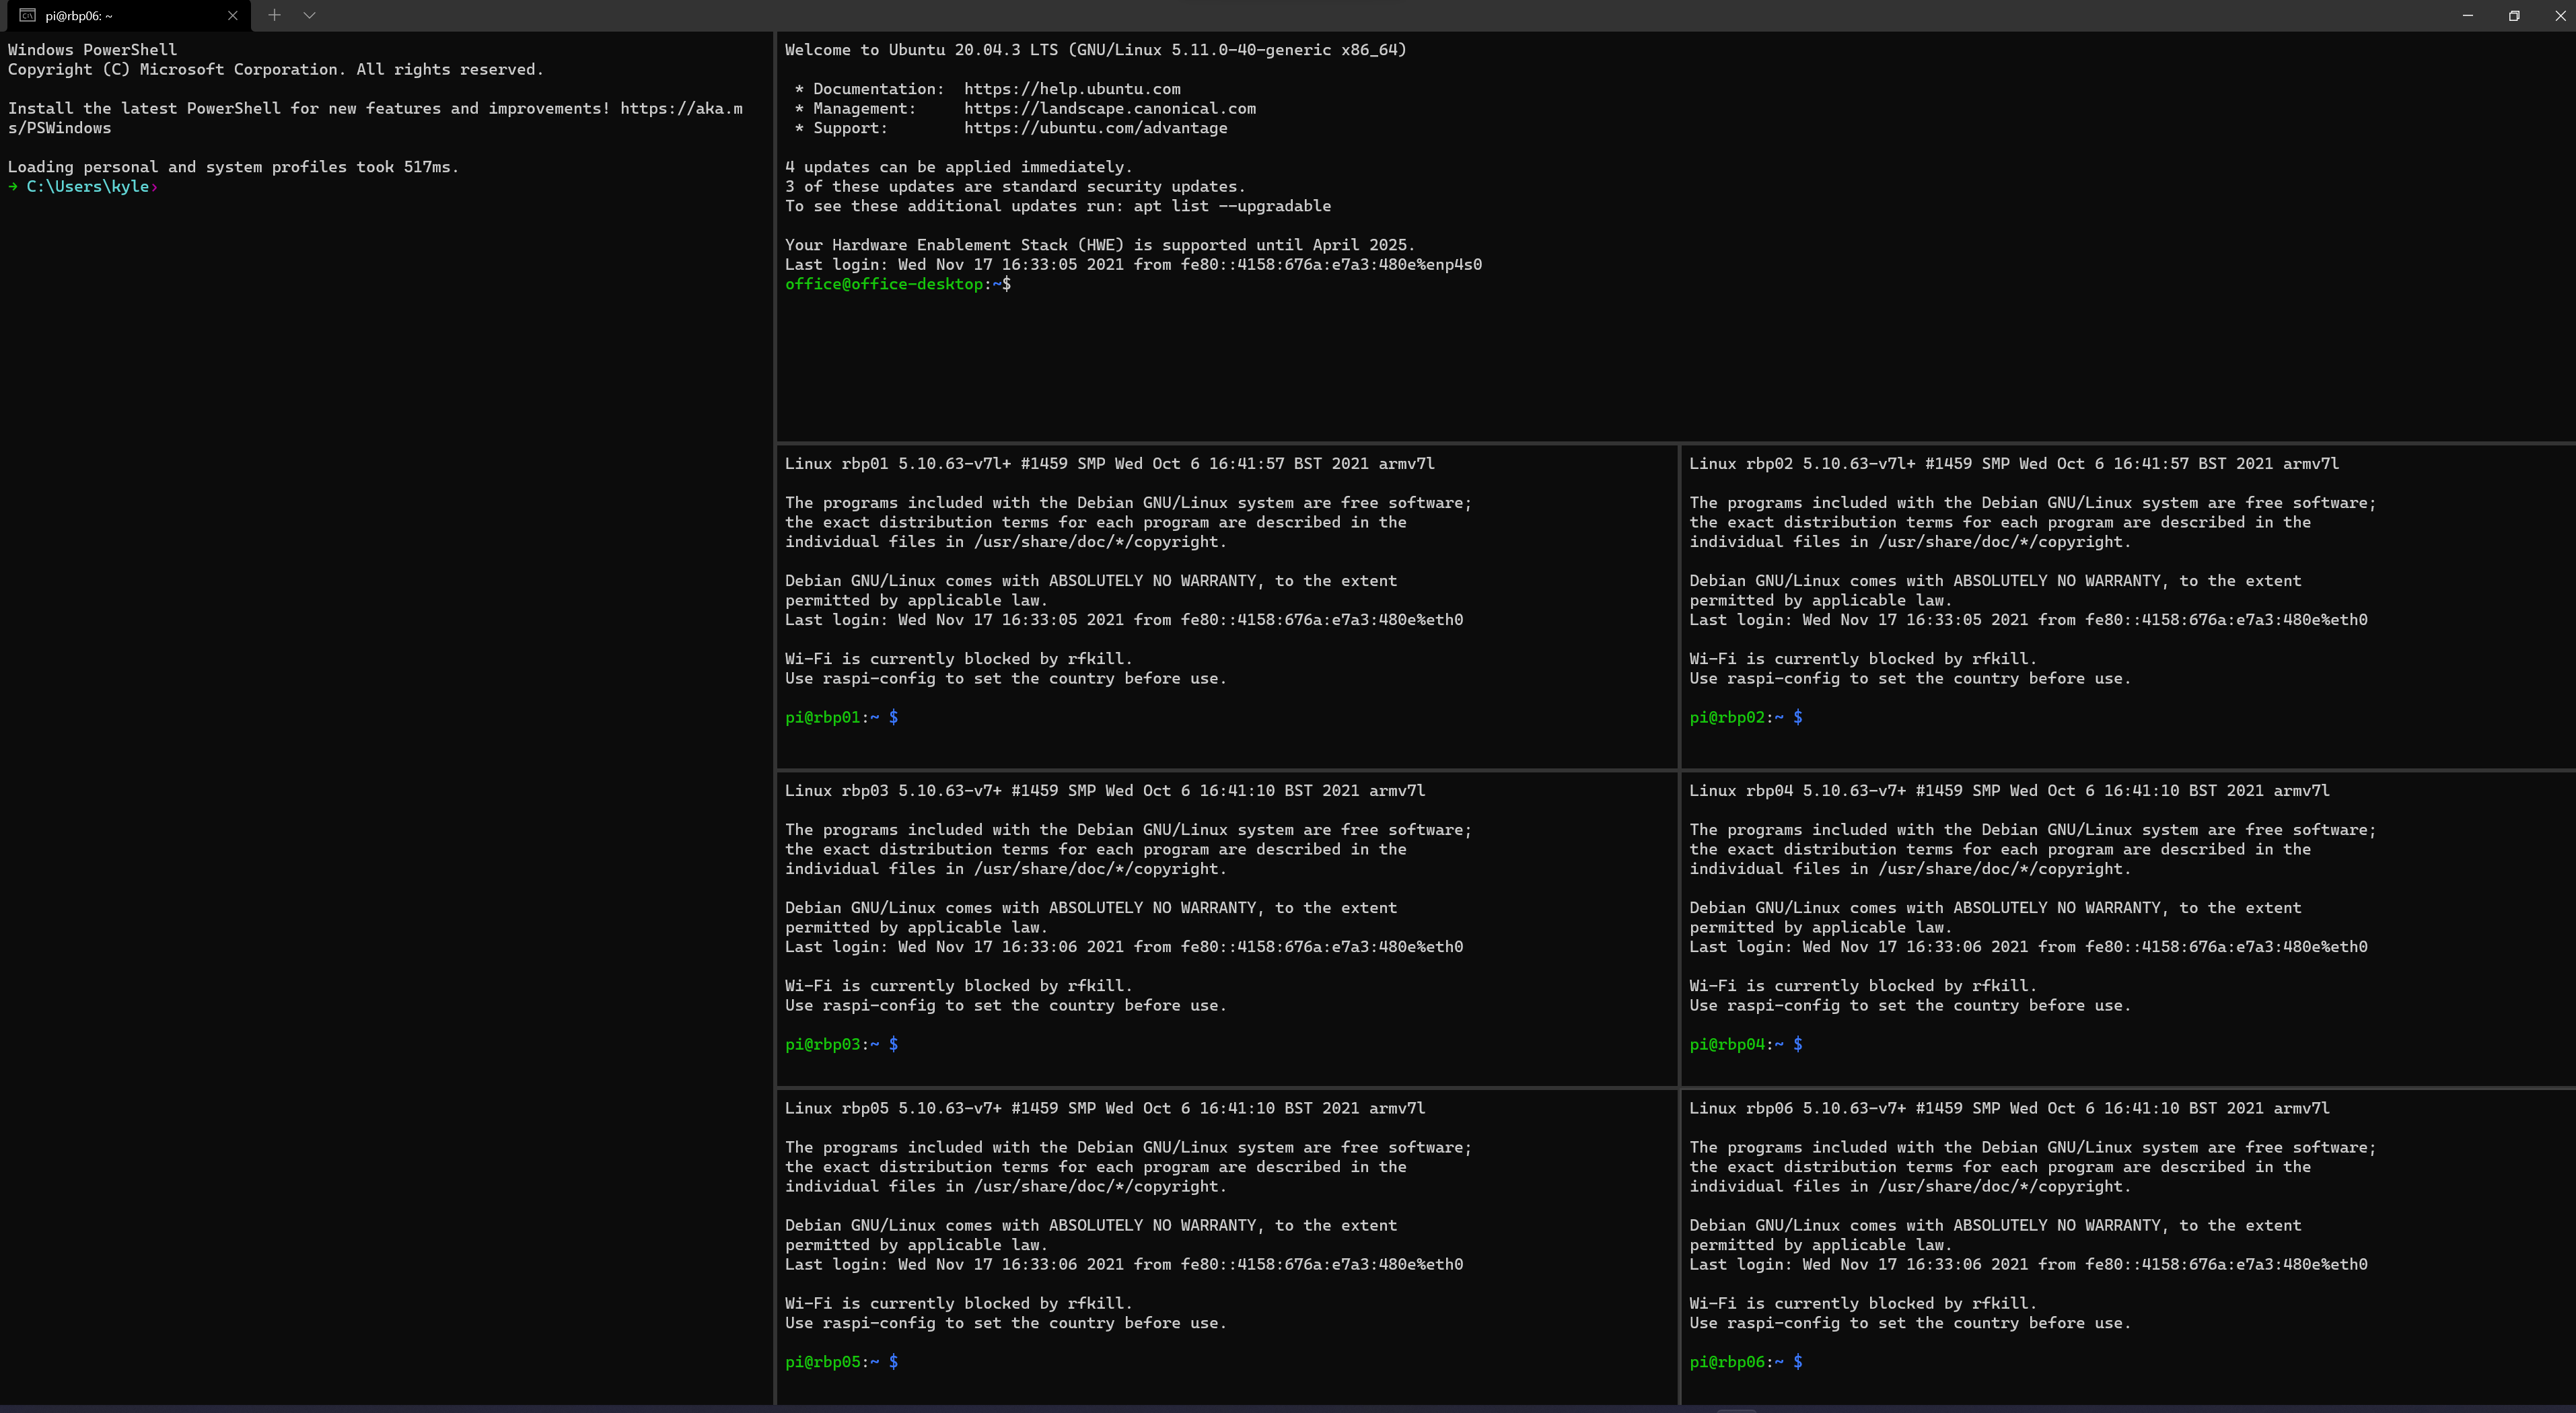The width and height of the screenshot is (2576, 1413).
Task: Click 'Linux rbp06 5.10.63-v7+' header line
Action: (2009, 1109)
